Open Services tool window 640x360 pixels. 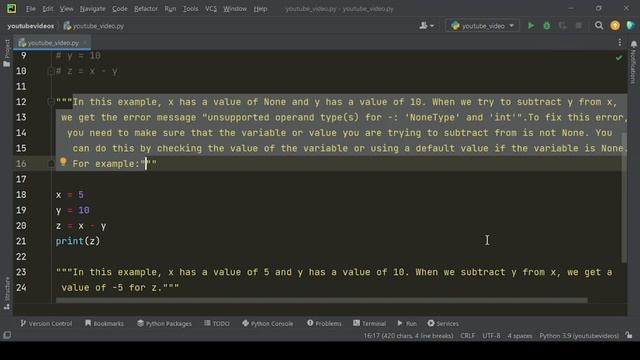point(443,323)
